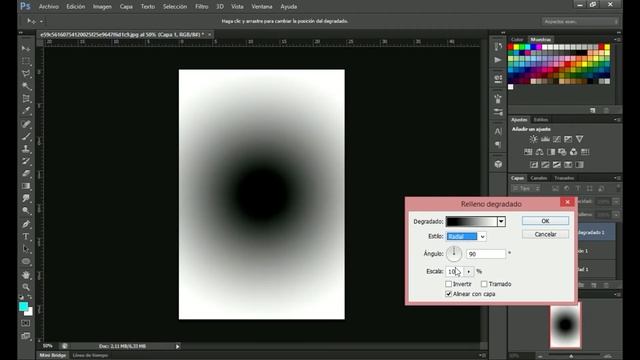Screen dimensions: 640x360
Task: Open the workspace switcher dropdown
Action: (x=581, y=21)
